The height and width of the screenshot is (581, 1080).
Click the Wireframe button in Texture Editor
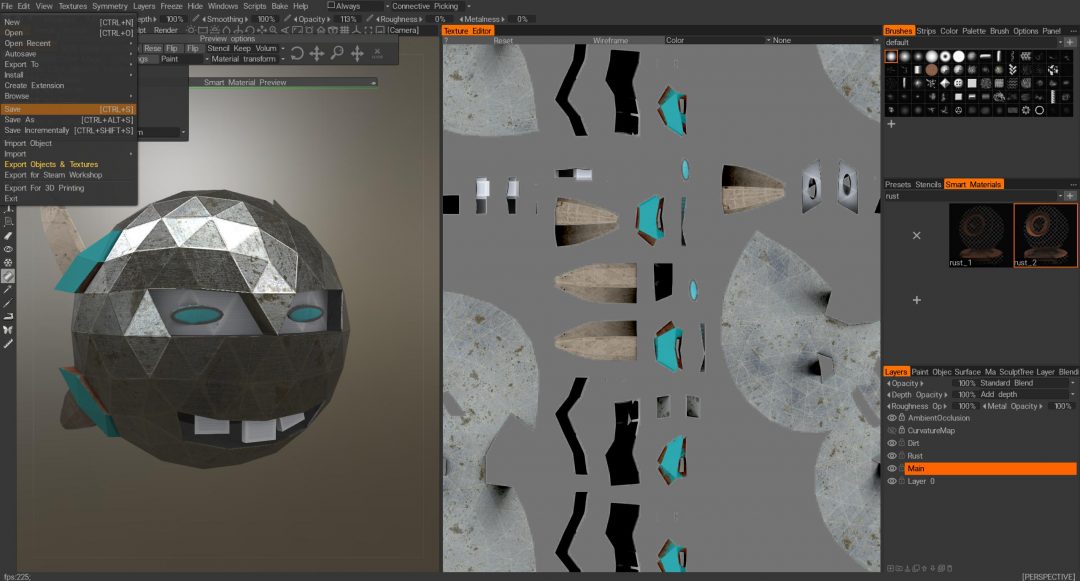[x=610, y=40]
